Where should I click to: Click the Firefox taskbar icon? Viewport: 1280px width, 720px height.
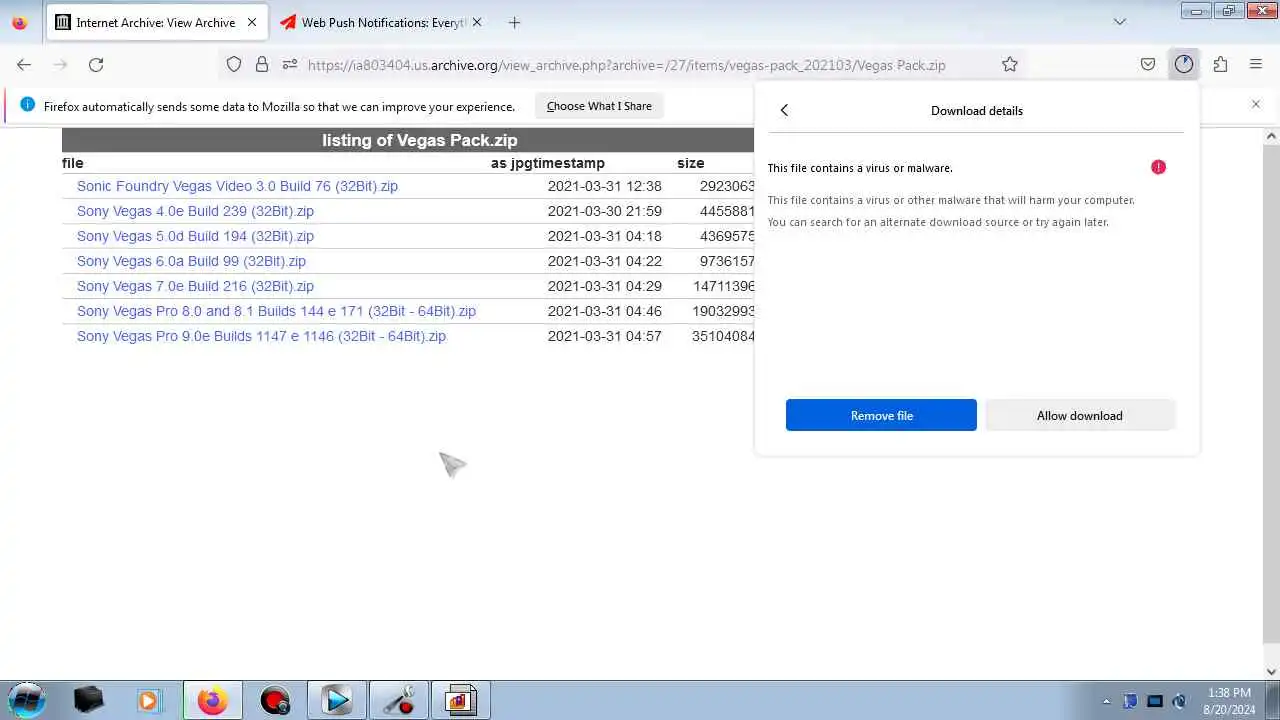[x=212, y=700]
